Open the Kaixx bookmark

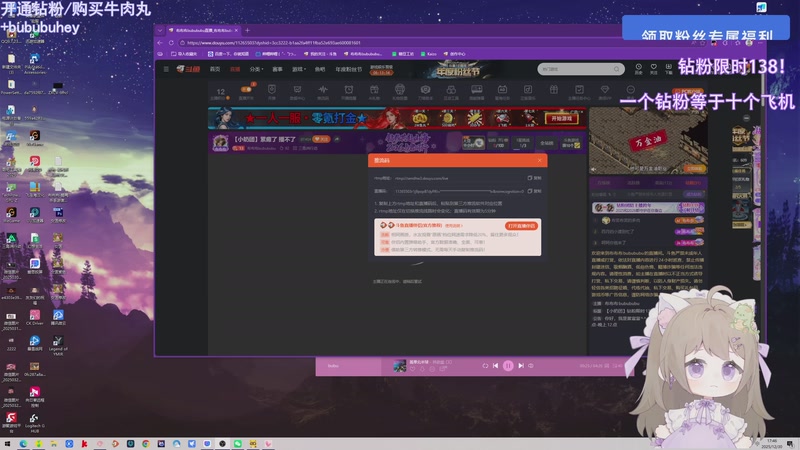coord(429,54)
